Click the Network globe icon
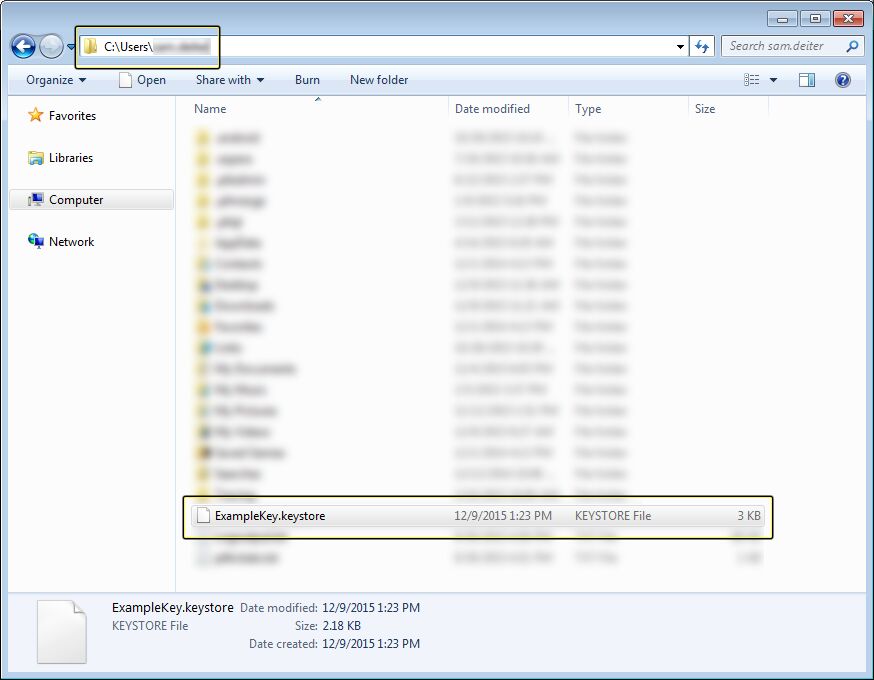Screen dimensions: 874x680 (x=36, y=241)
